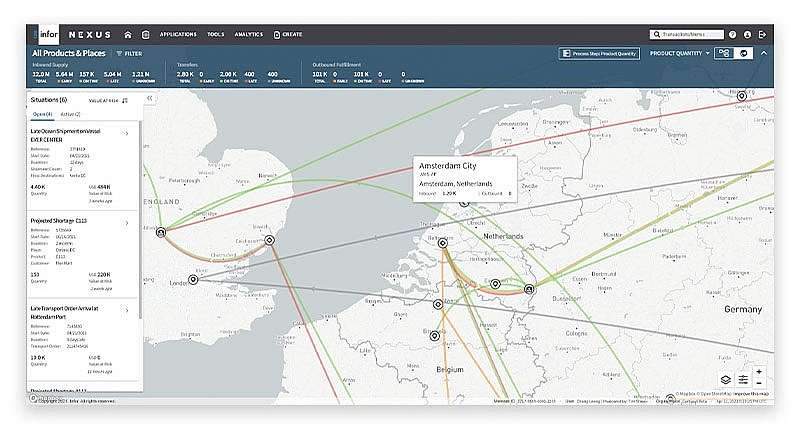Open the user profile icon
Viewport: 800px width, 436px height.
coord(747,35)
